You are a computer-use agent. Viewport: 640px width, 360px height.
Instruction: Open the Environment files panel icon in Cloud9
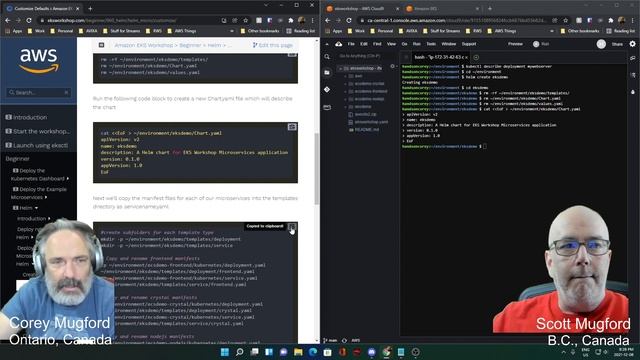327,73
